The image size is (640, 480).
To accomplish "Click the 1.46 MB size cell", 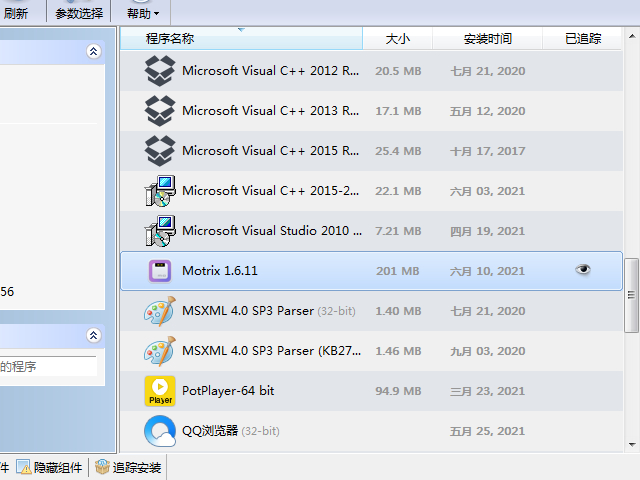I will [x=398, y=351].
